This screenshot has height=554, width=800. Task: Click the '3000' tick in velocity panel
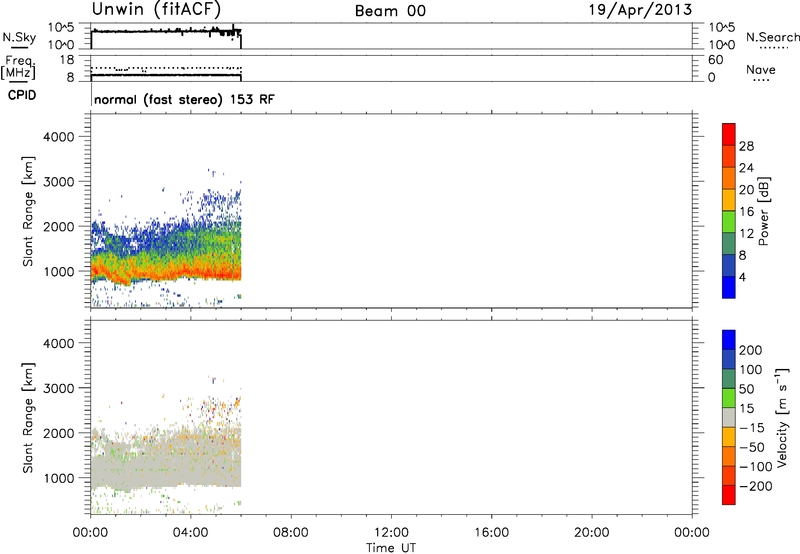tap(59, 388)
